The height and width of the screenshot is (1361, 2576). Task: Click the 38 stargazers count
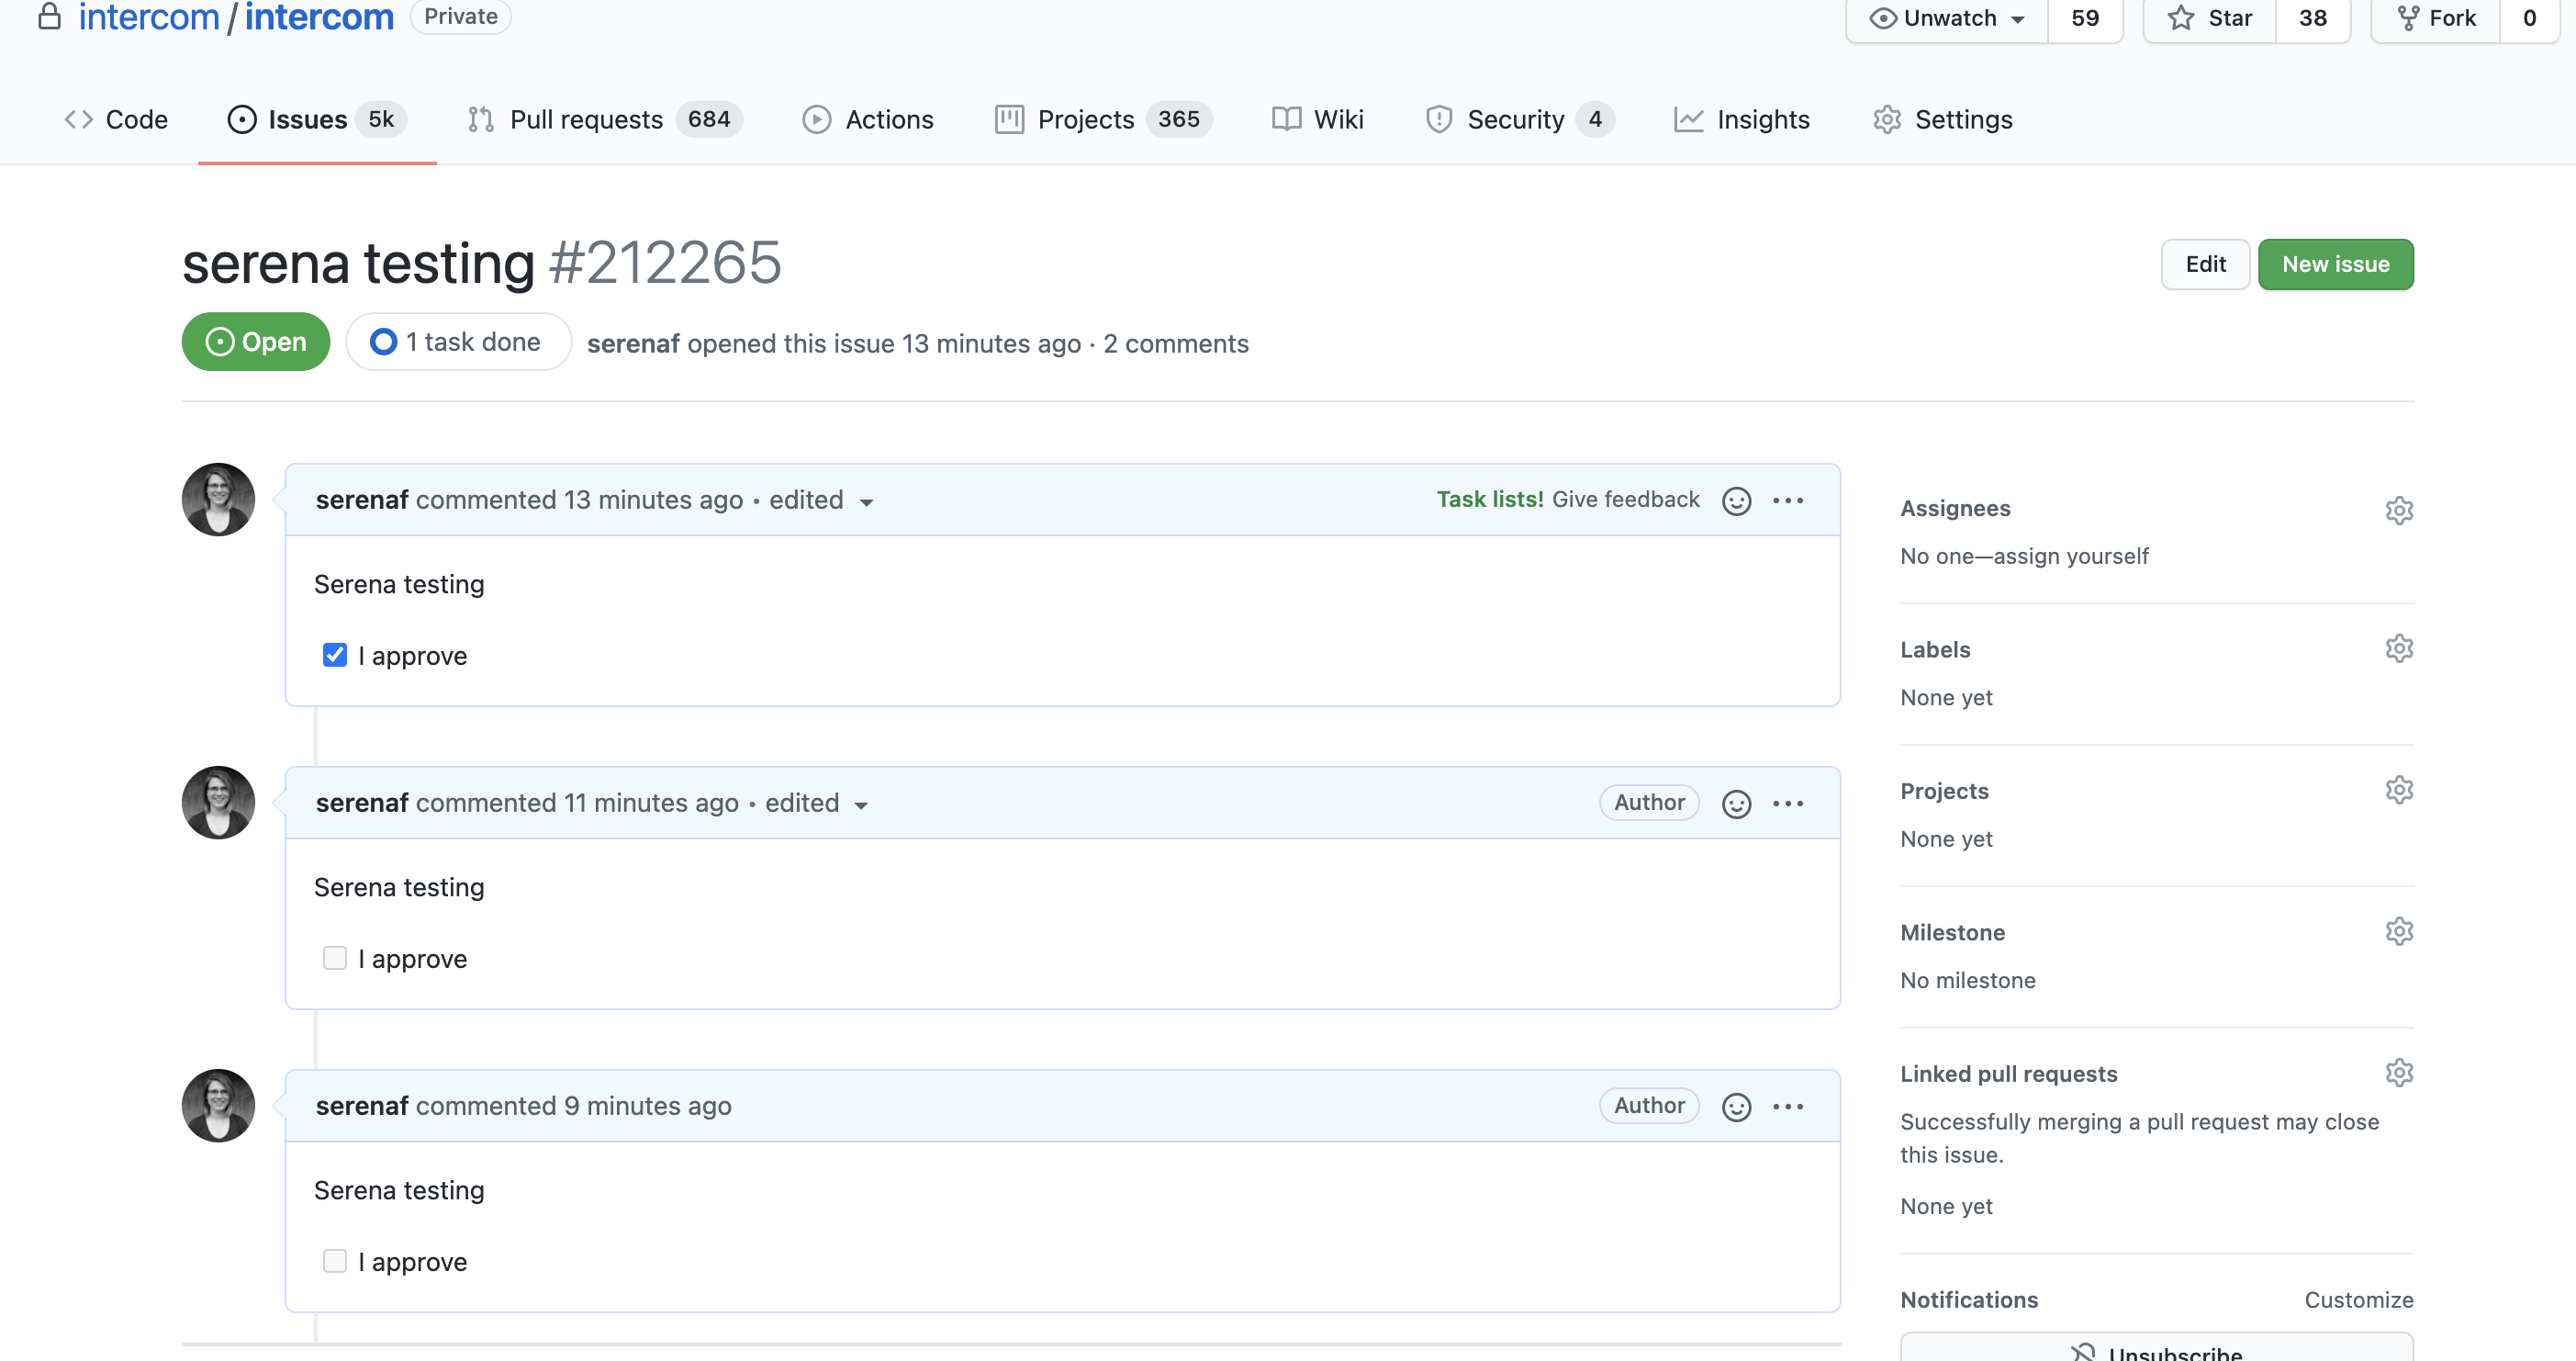tap(2312, 18)
